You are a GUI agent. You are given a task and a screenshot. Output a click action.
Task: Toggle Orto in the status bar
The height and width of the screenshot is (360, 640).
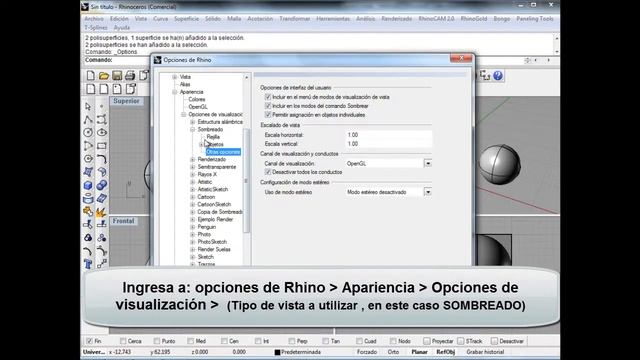click(393, 352)
